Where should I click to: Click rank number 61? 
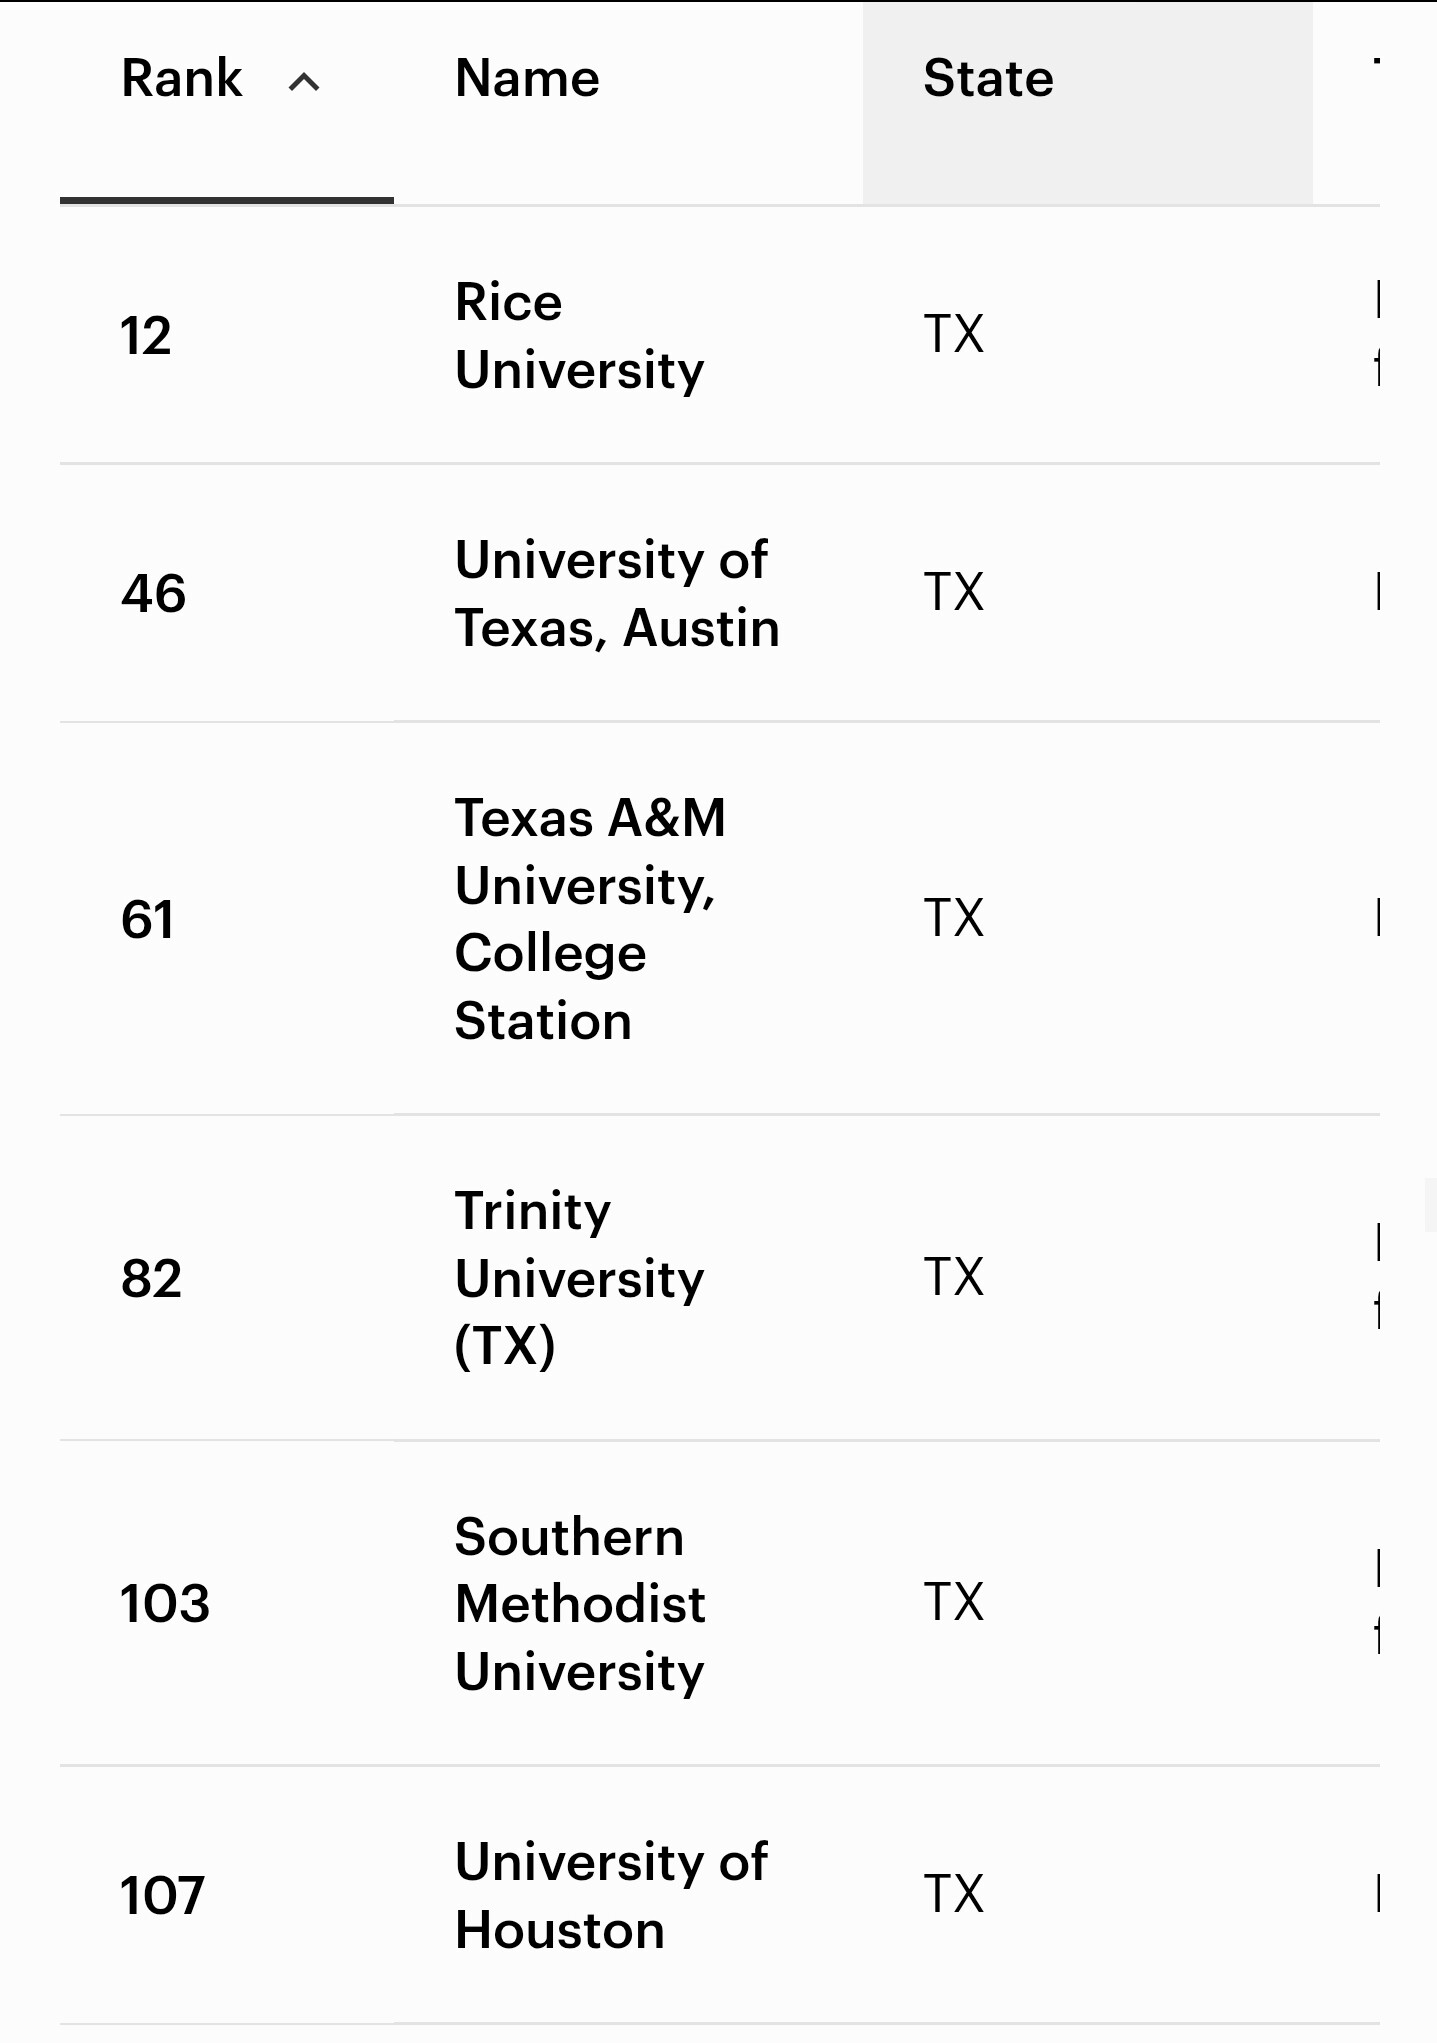pyautogui.click(x=147, y=920)
